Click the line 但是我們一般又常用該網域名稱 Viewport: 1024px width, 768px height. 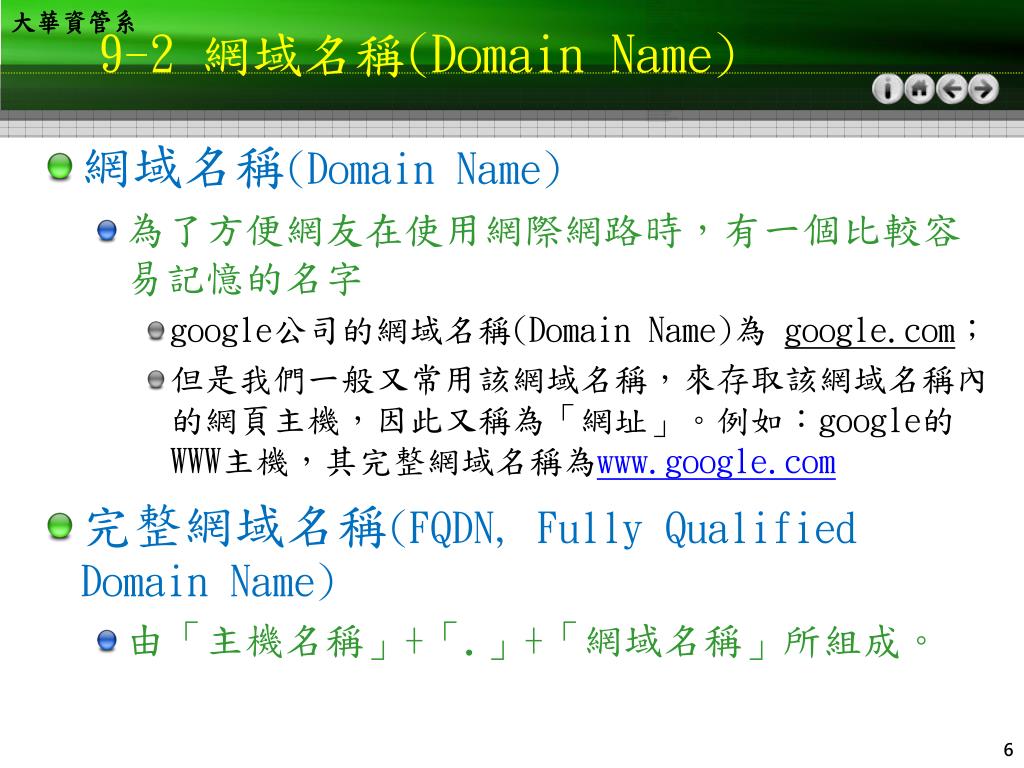[x=409, y=381]
